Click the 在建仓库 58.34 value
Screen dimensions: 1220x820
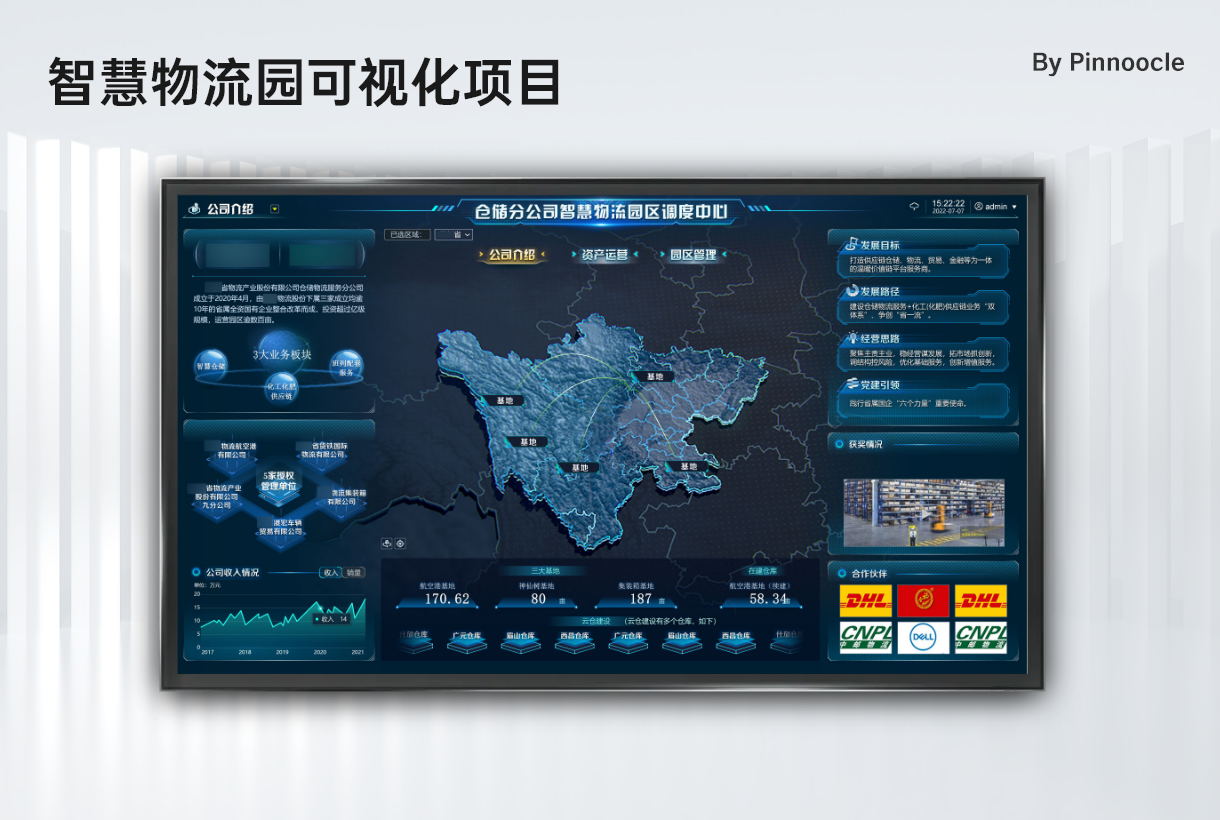tap(769, 599)
